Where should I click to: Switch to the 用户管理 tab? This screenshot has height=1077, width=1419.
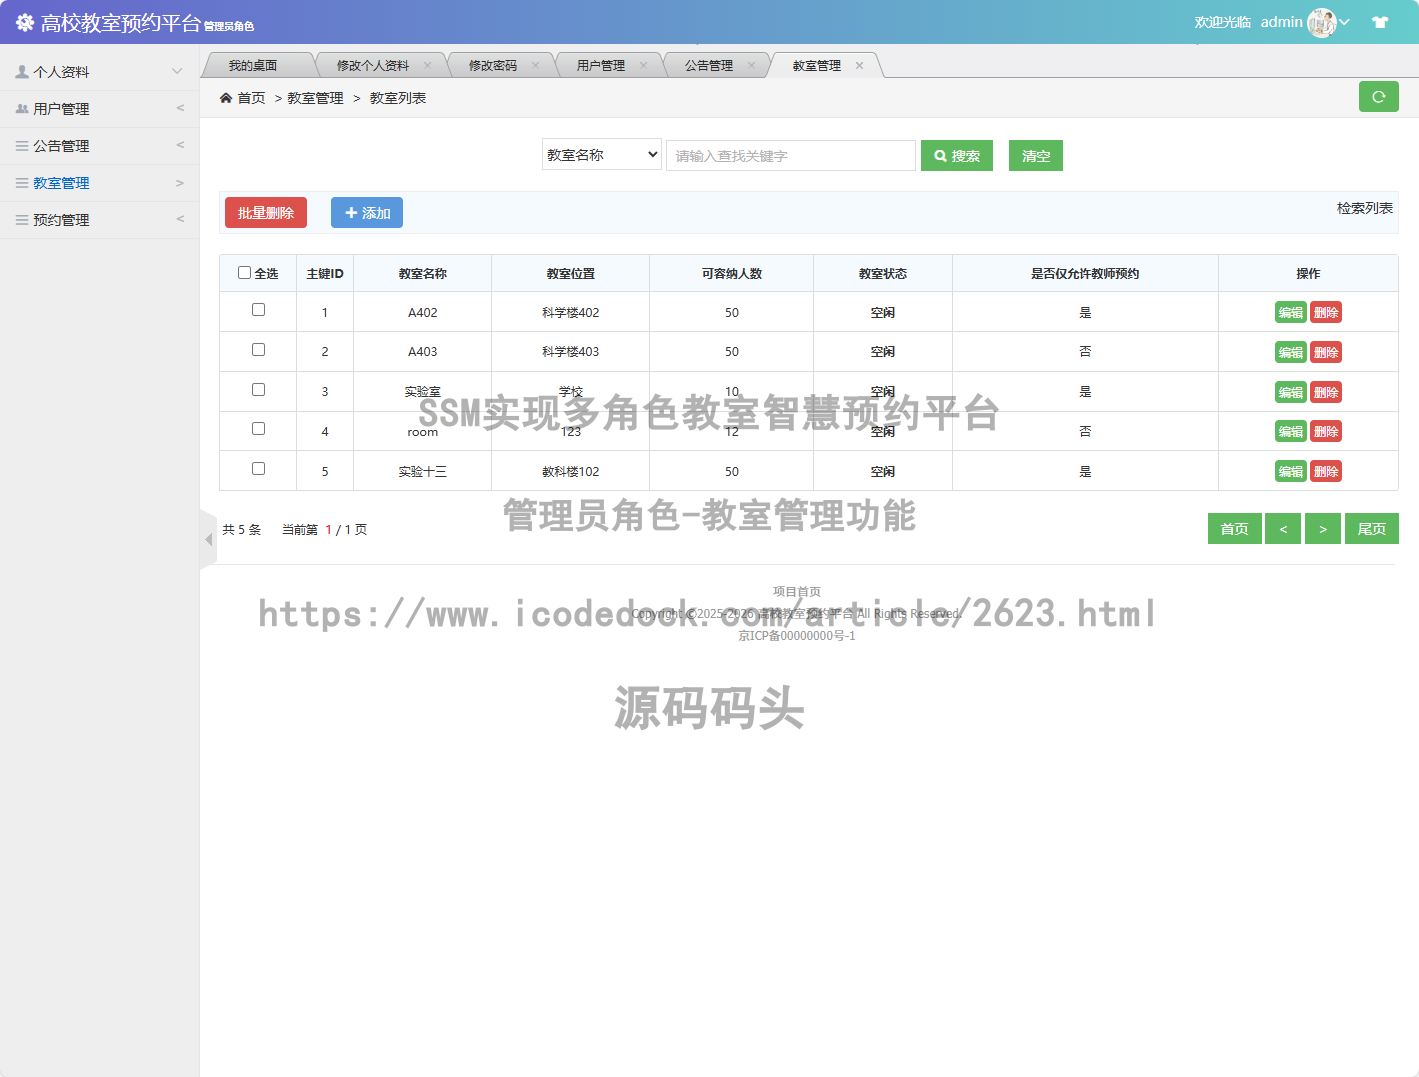point(600,66)
